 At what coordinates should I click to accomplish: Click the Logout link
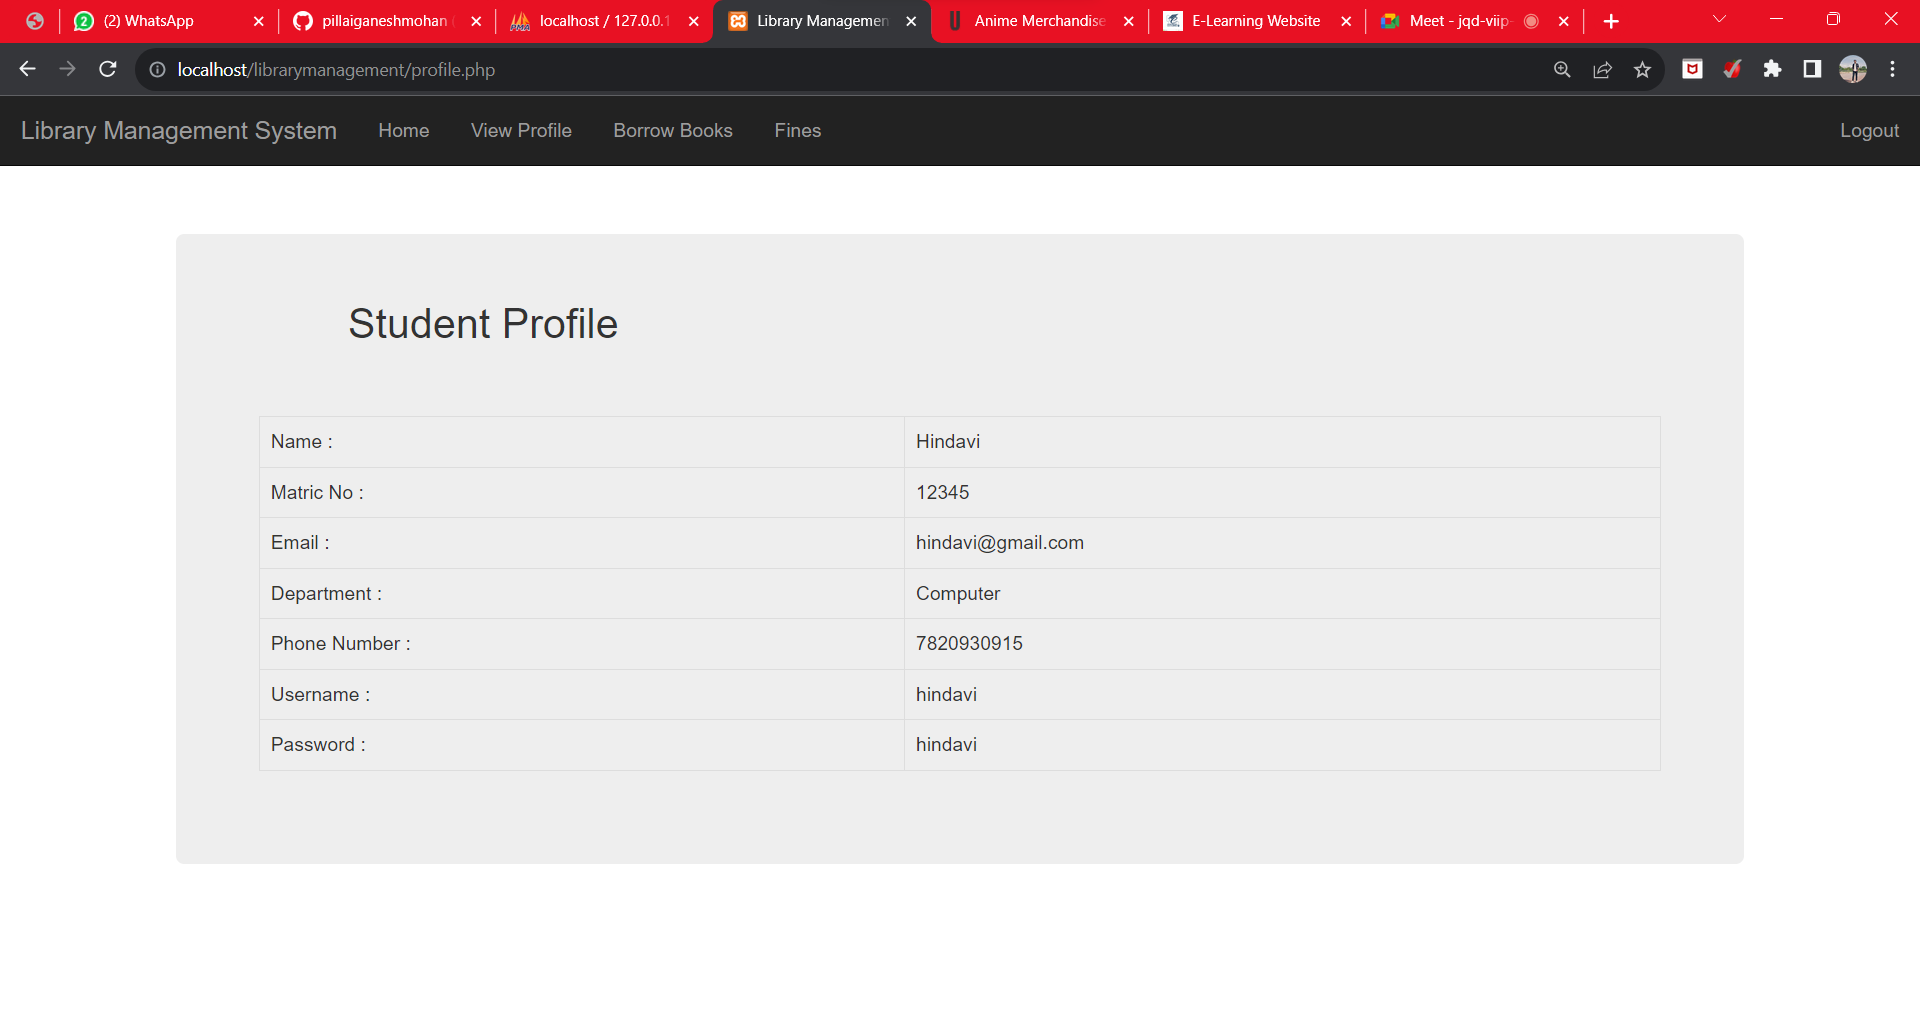pyautogui.click(x=1870, y=131)
